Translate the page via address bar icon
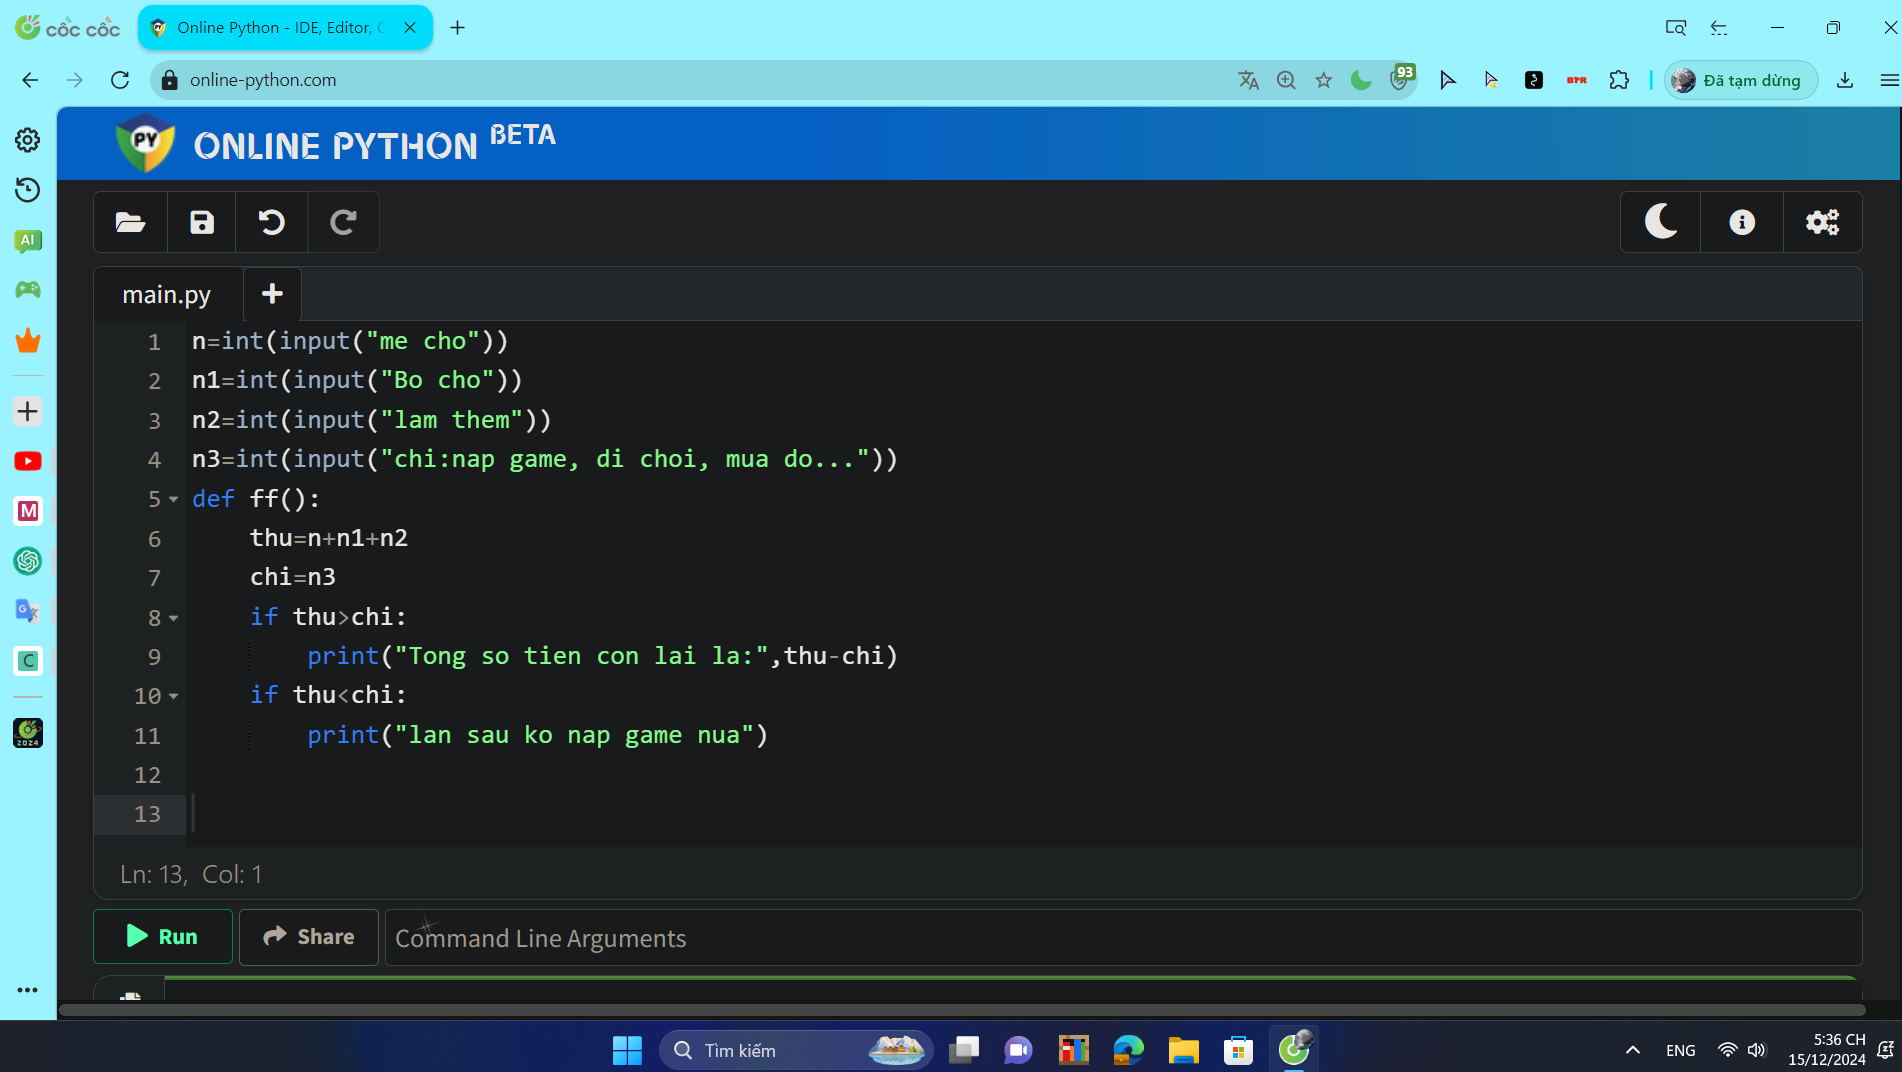 pyautogui.click(x=1248, y=80)
